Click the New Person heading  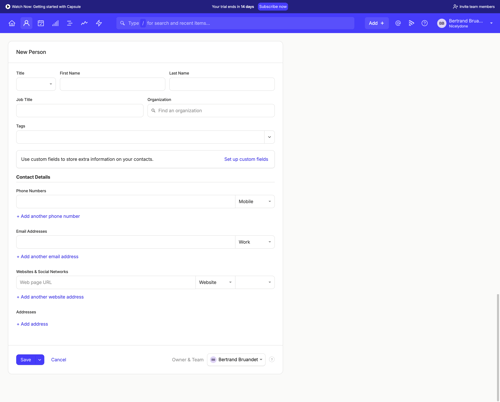pyautogui.click(x=31, y=52)
